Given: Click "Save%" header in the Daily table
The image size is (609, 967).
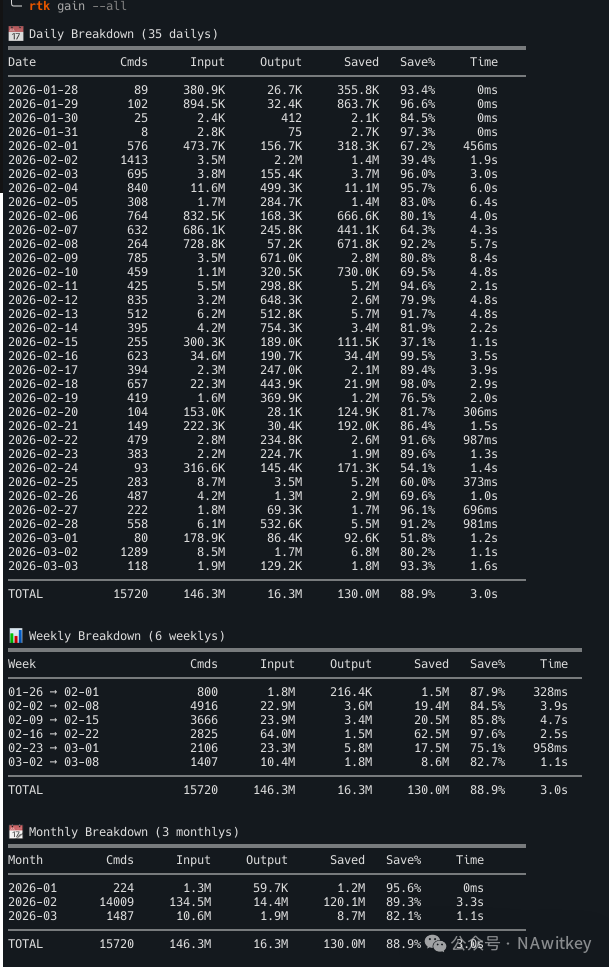Looking at the screenshot, I should coord(418,62).
